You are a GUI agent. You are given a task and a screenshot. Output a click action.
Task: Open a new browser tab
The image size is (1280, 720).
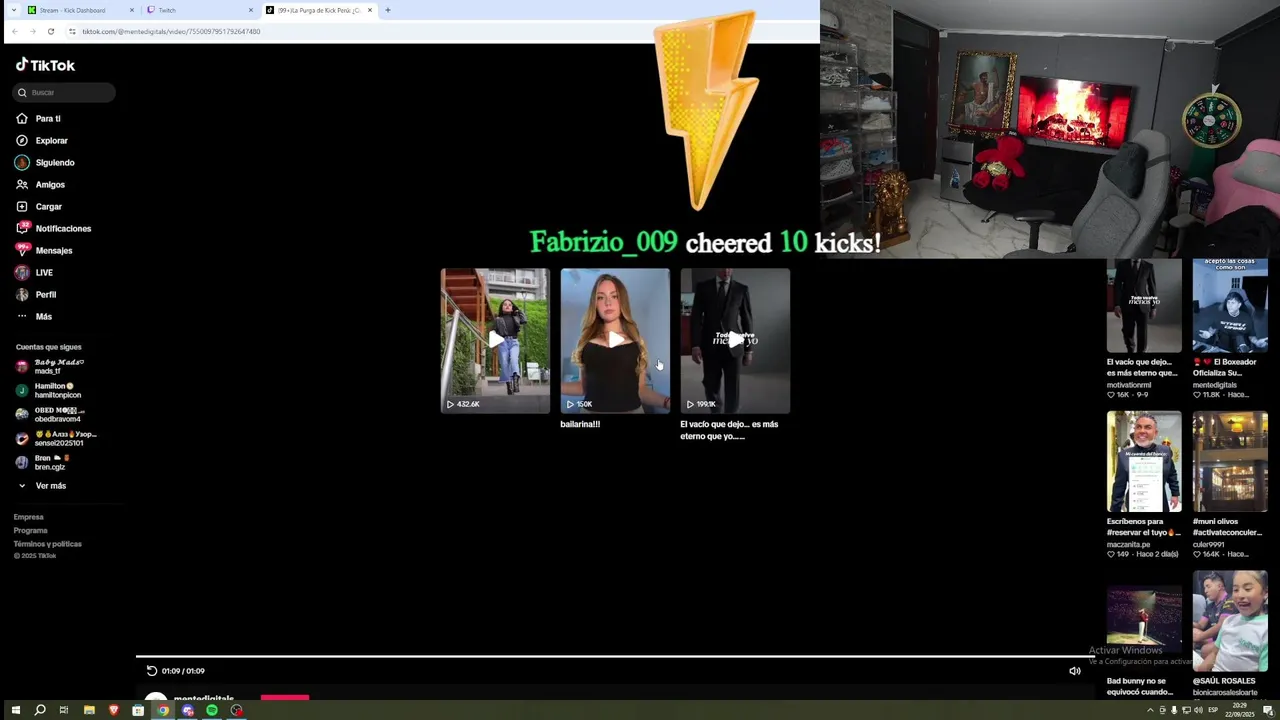click(388, 10)
